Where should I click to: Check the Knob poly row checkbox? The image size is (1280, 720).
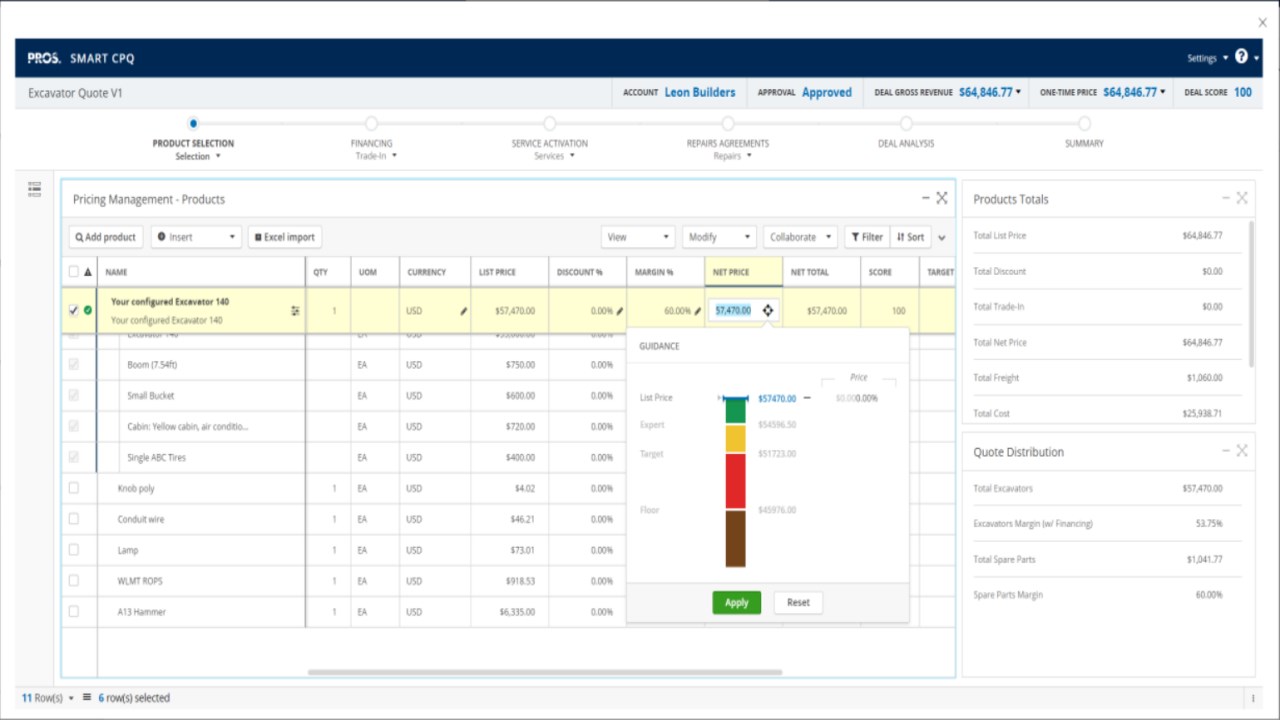[x=73, y=489]
